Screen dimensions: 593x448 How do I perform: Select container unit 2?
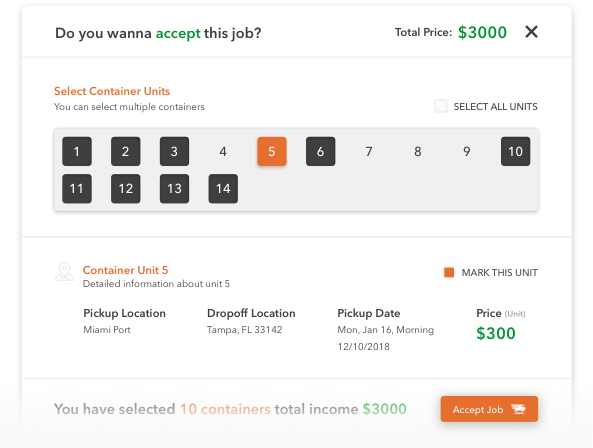[126, 151]
